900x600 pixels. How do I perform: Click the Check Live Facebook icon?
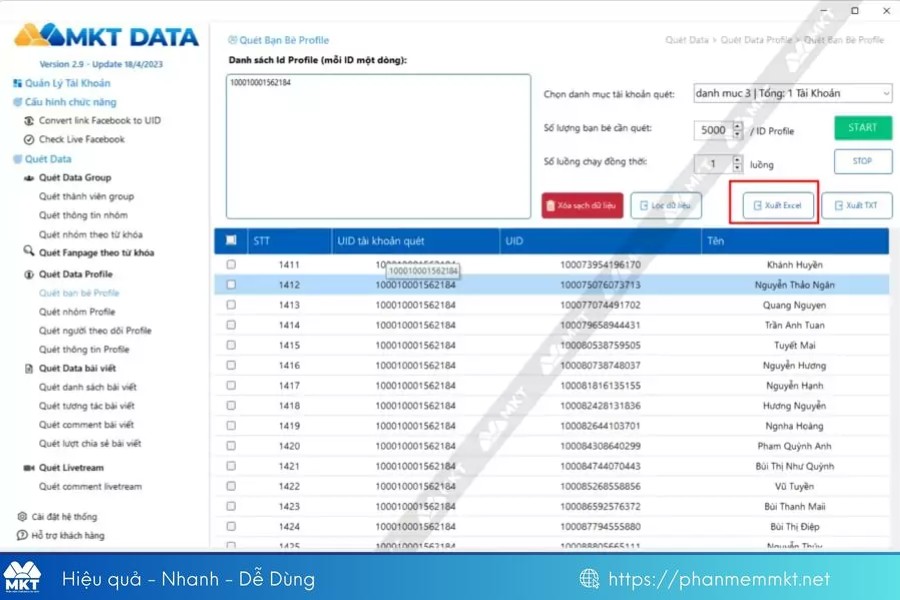pyautogui.click(x=30, y=140)
